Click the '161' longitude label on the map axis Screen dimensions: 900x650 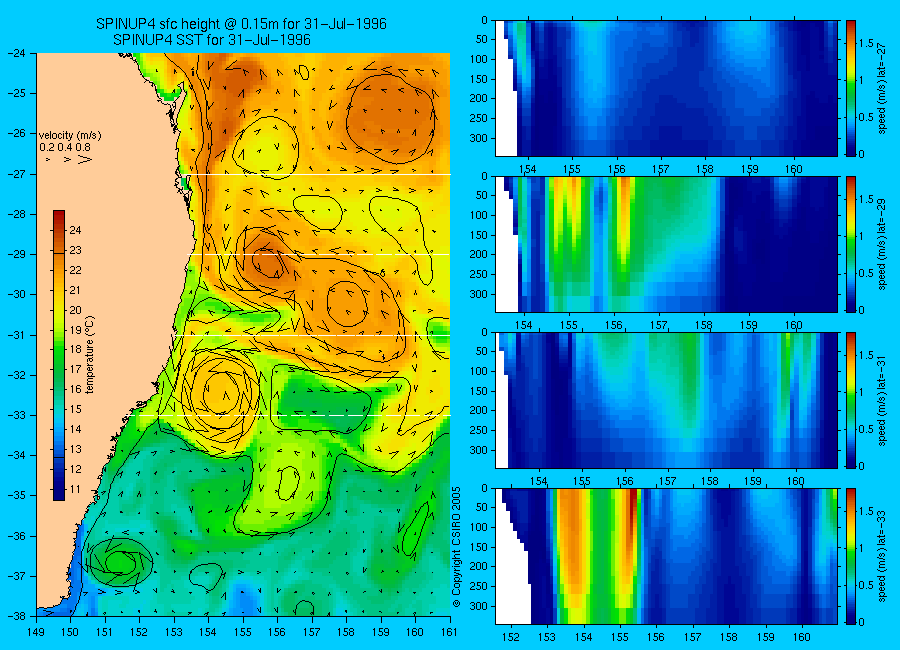click(449, 632)
